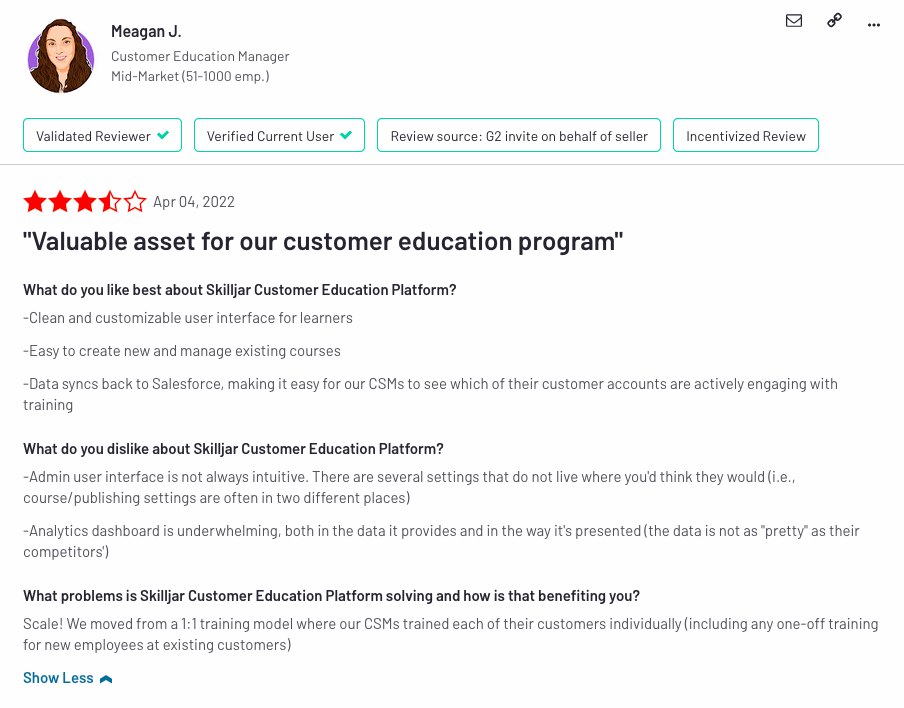Click the Customer Education Manager job title
Viewport: 904px width, 708px height.
pyautogui.click(x=200, y=57)
